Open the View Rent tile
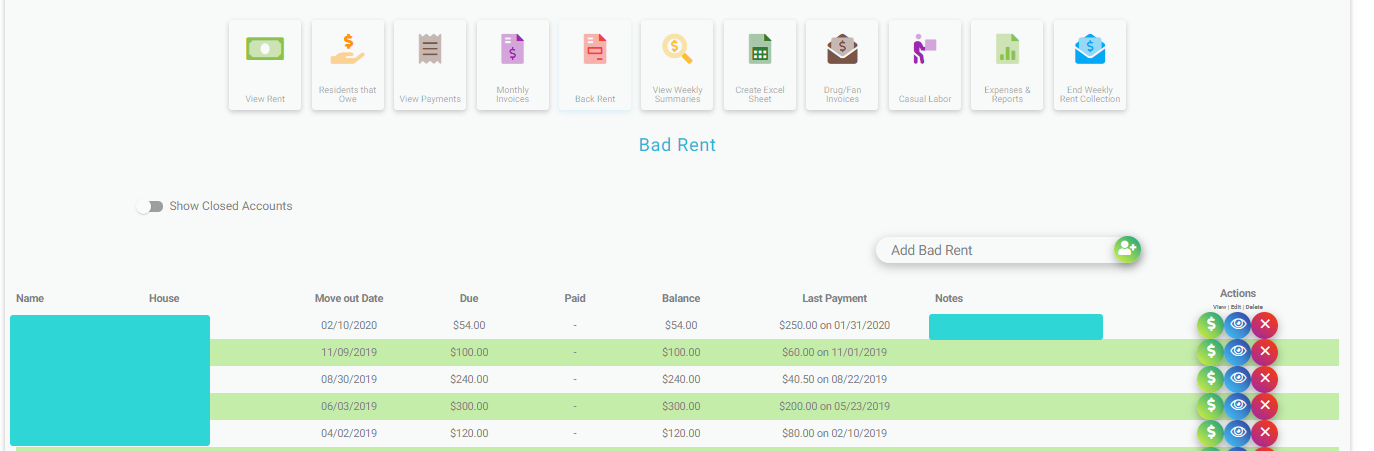Image resolution: width=1374 pixels, height=451 pixels. click(265, 65)
